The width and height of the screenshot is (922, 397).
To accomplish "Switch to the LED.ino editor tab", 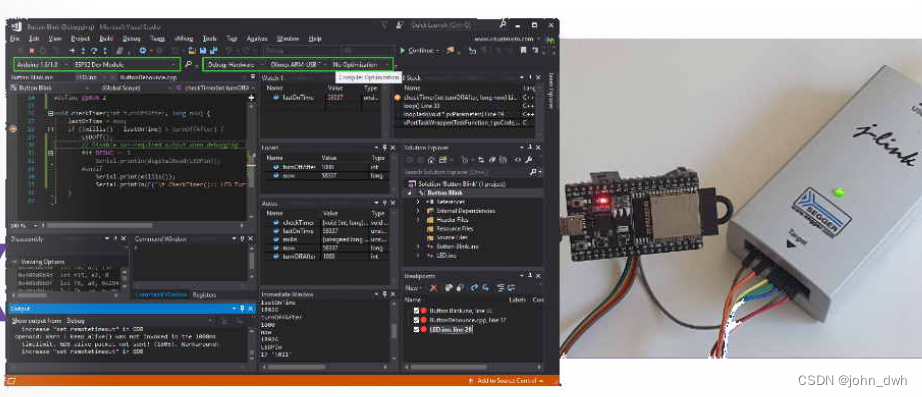I will 86,77.
